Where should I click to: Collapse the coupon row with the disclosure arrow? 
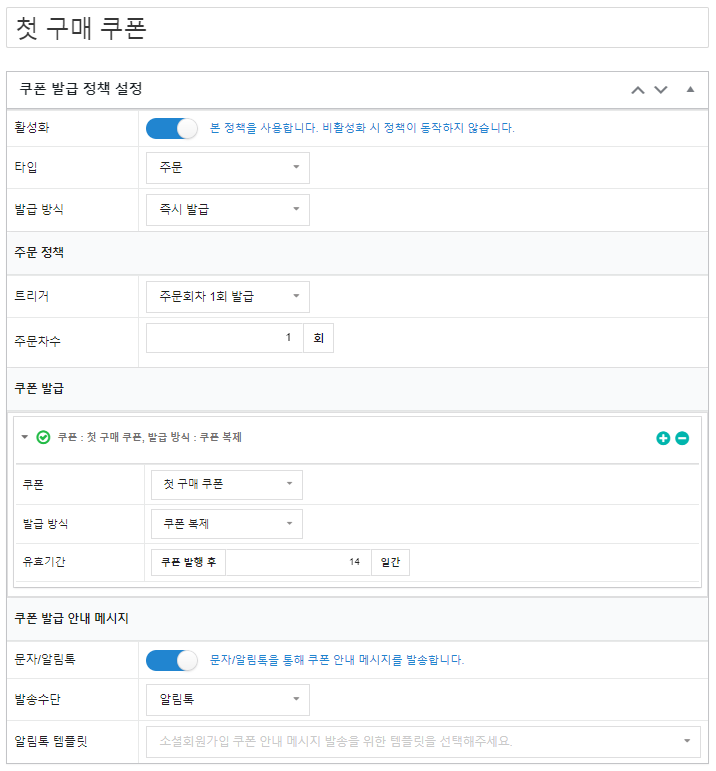coord(25,437)
